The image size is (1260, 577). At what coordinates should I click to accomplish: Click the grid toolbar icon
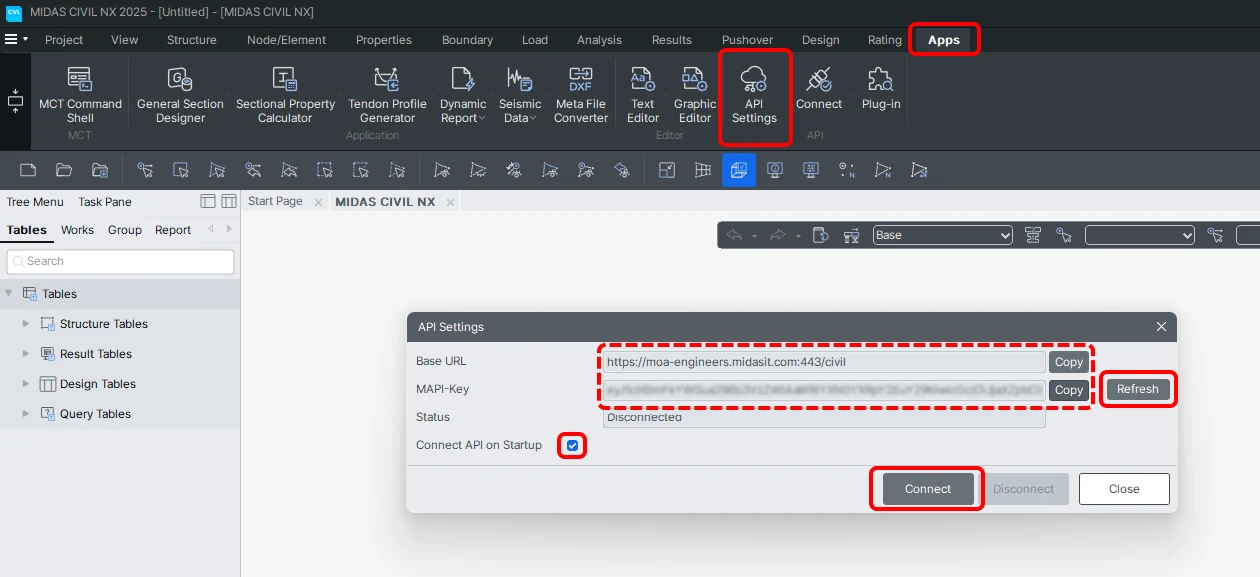703,170
